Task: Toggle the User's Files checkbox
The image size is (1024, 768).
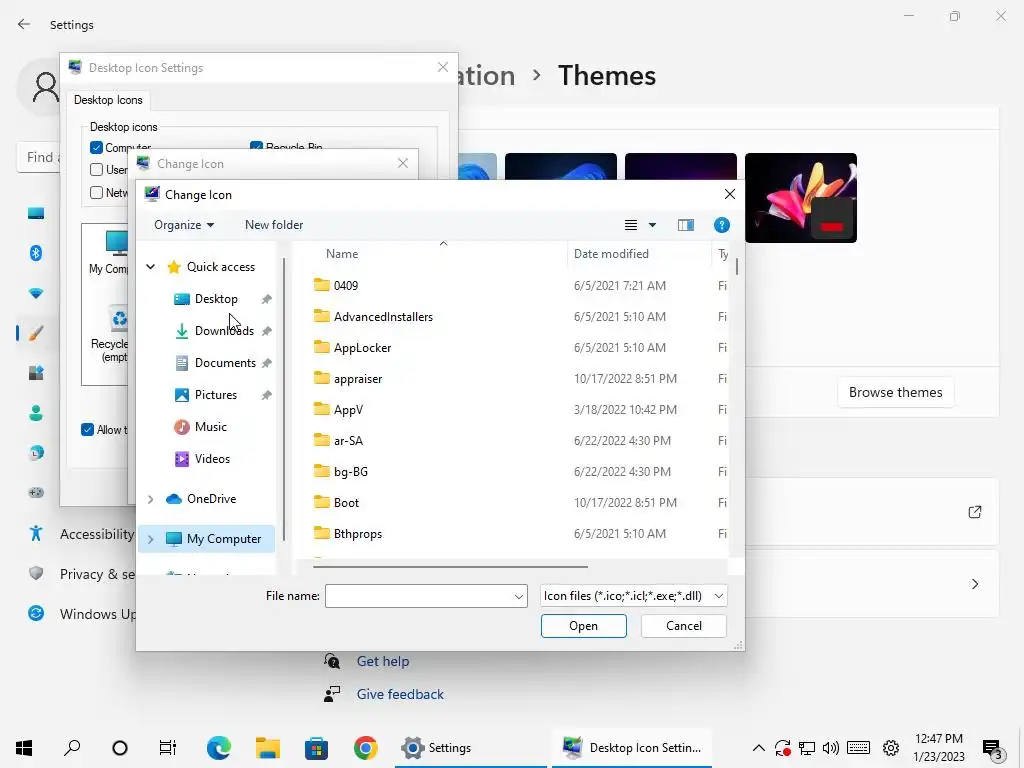Action: pyautogui.click(x=97, y=170)
